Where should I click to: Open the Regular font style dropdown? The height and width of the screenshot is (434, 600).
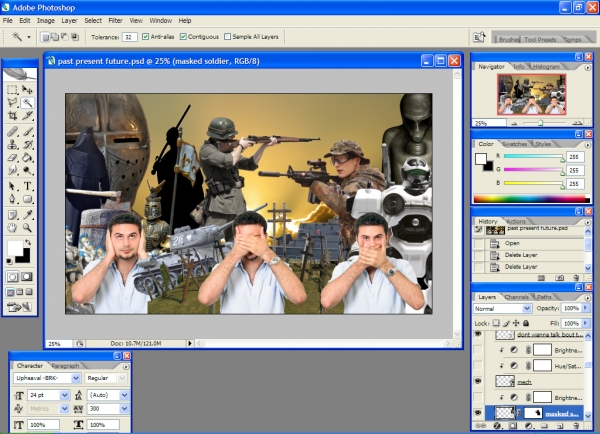122,378
